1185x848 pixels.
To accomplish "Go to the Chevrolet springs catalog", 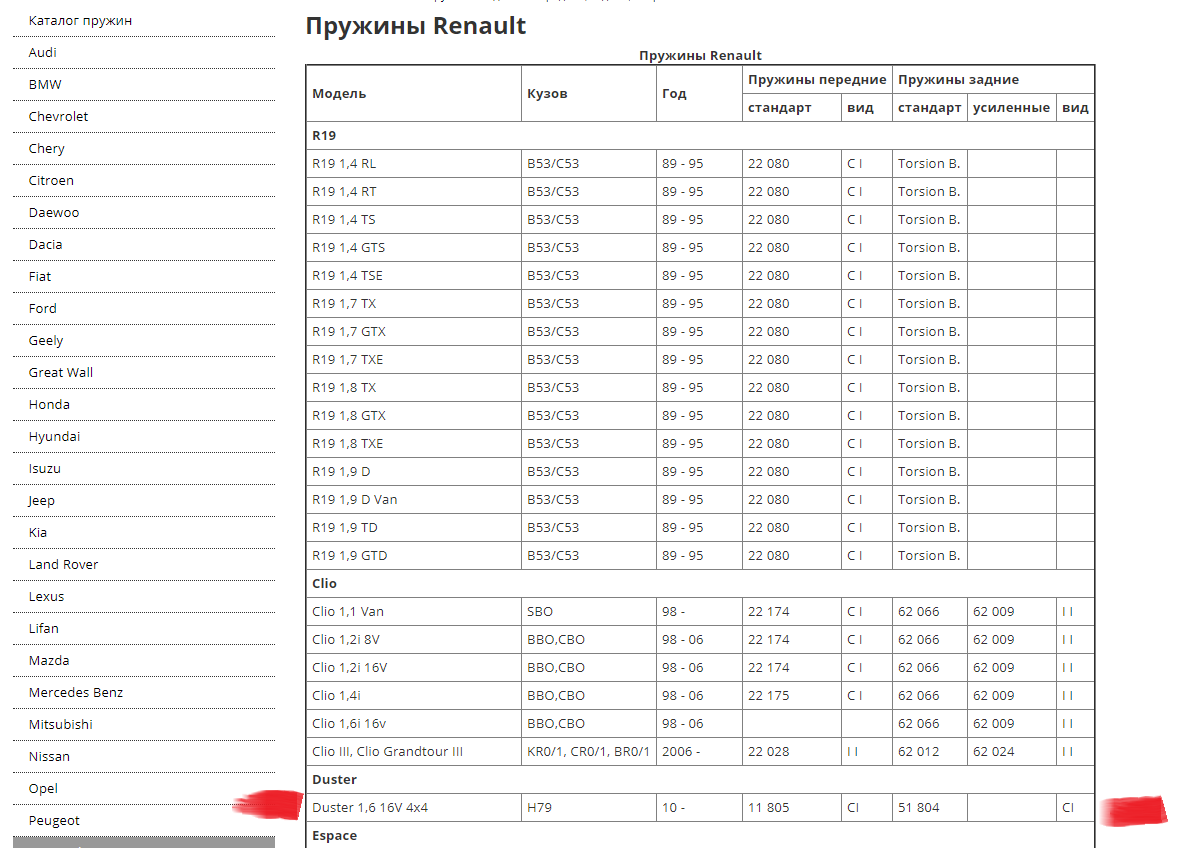I will coord(58,116).
